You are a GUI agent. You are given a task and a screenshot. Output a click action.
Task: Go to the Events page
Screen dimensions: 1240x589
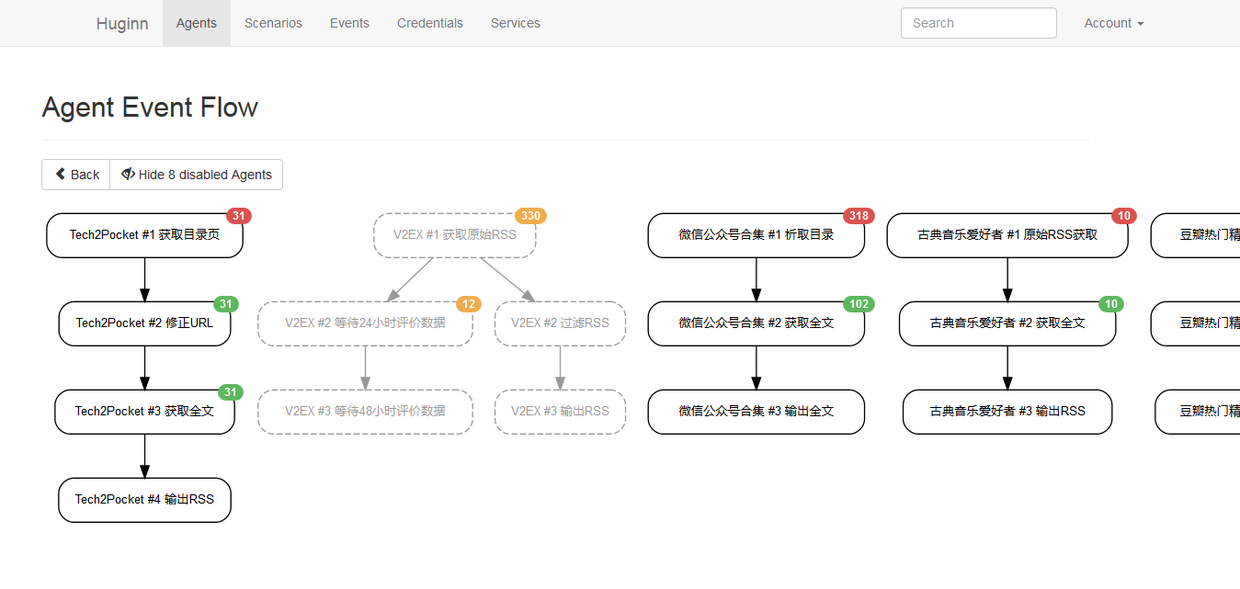349,23
